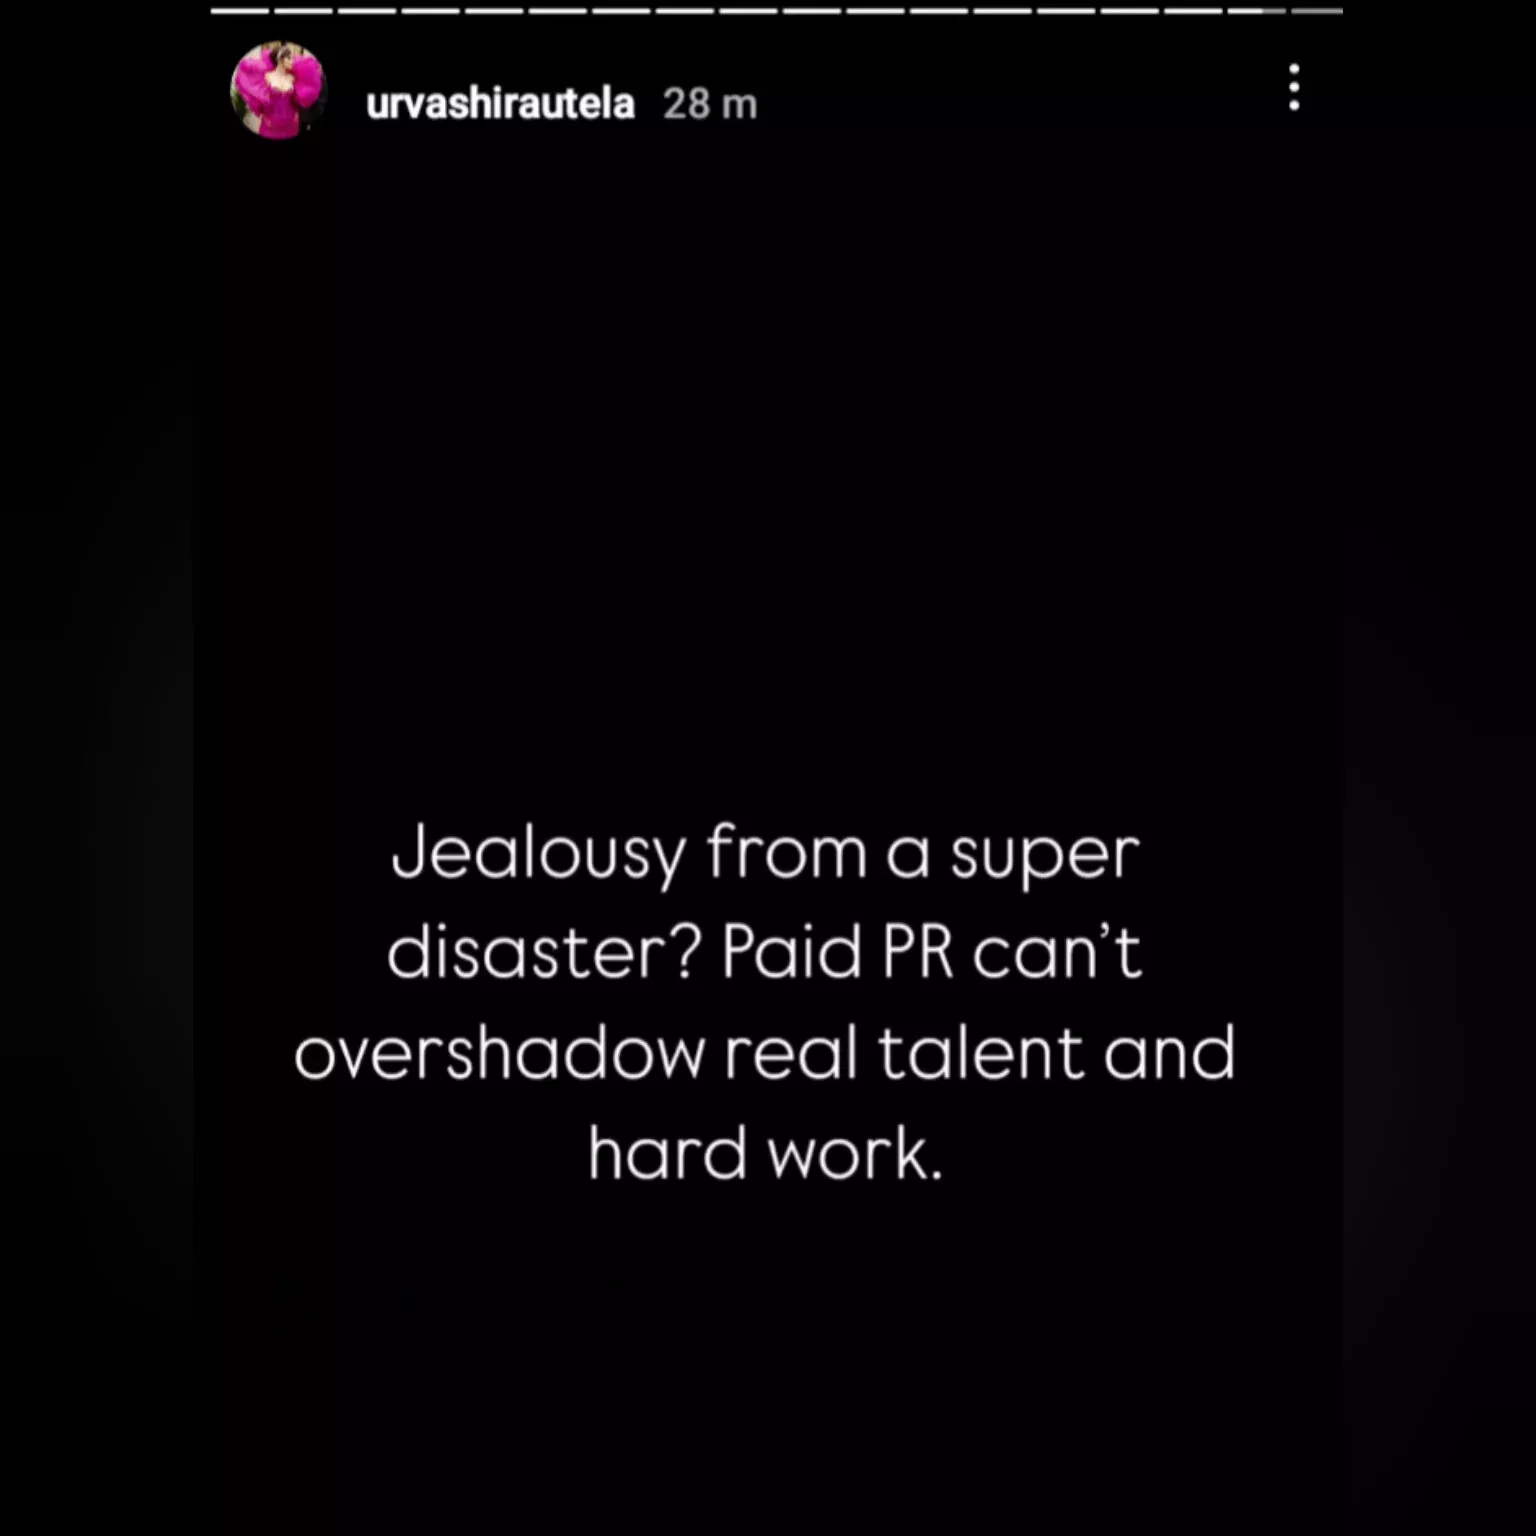The width and height of the screenshot is (1536, 1536).
Task: Select the first story progress segment
Action: 240,11
